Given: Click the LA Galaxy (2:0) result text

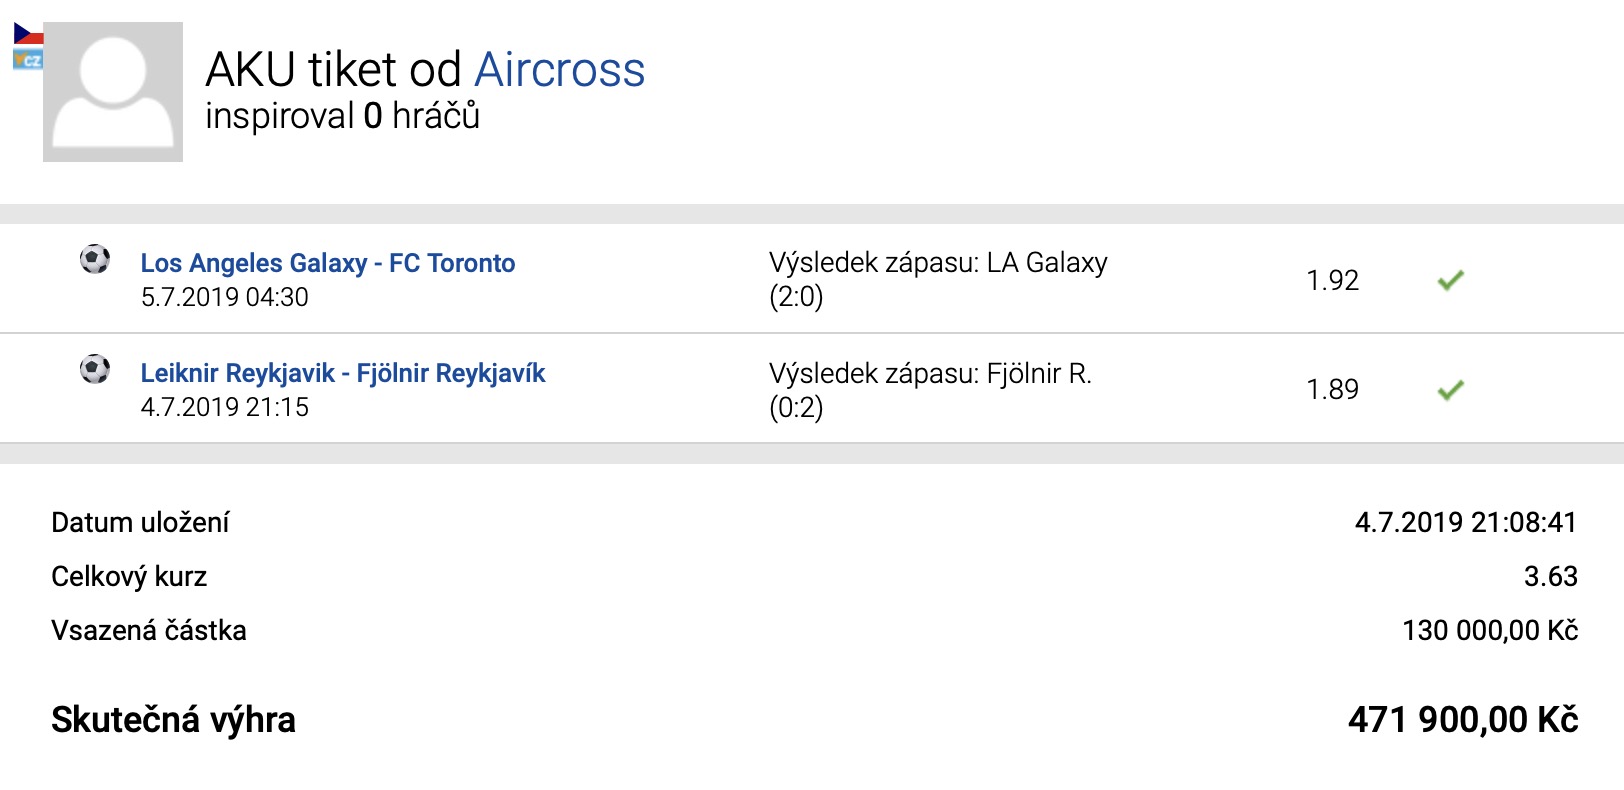Looking at the screenshot, I should (937, 279).
